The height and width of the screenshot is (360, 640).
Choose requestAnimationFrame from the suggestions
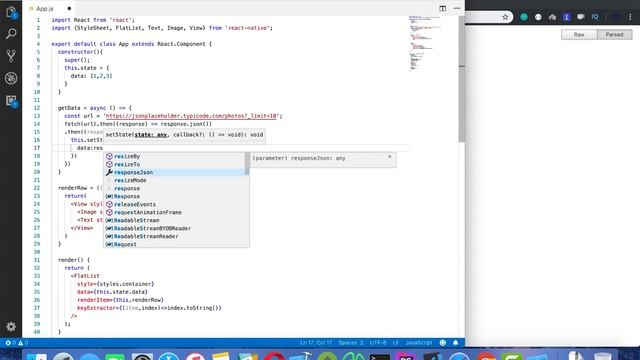(x=174, y=212)
